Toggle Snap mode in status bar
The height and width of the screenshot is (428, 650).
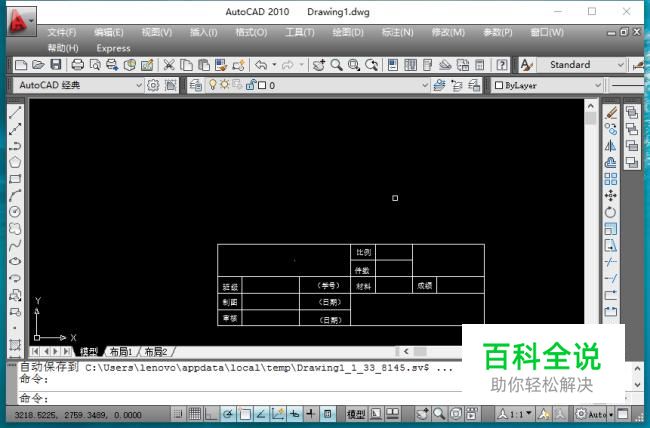click(178, 413)
